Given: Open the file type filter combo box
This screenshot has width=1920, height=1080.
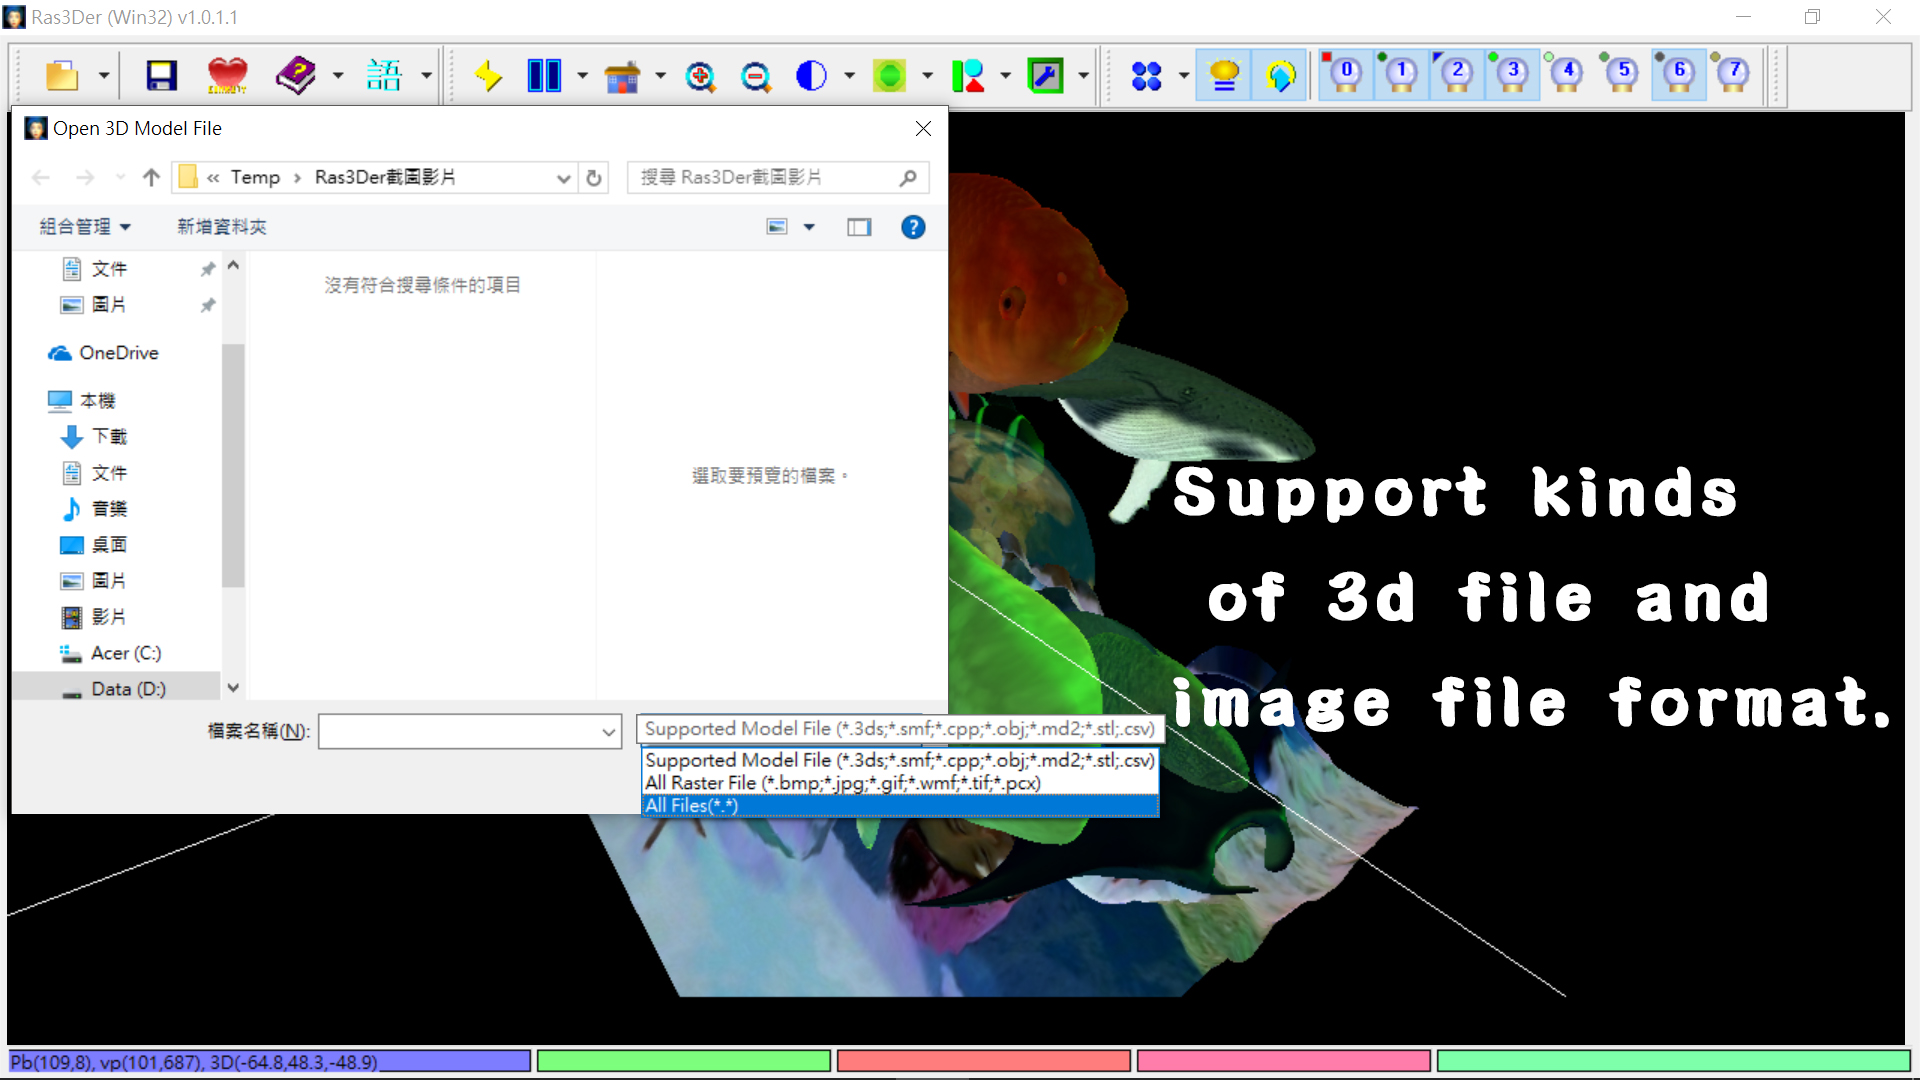Looking at the screenshot, I should (898, 729).
